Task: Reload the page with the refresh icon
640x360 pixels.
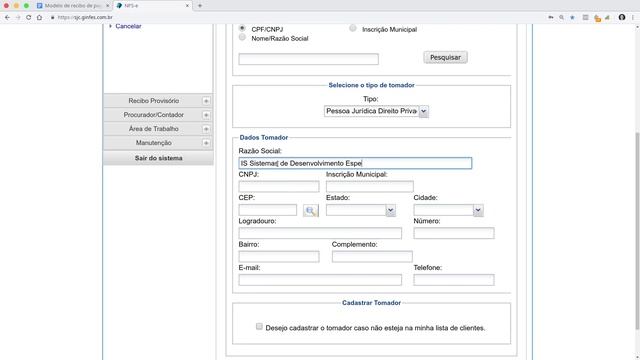Action: [29, 18]
